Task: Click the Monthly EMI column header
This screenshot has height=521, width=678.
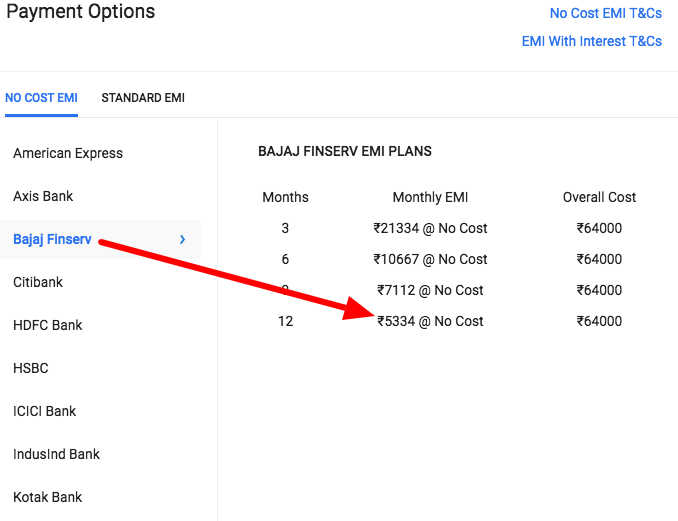Action: (430, 197)
